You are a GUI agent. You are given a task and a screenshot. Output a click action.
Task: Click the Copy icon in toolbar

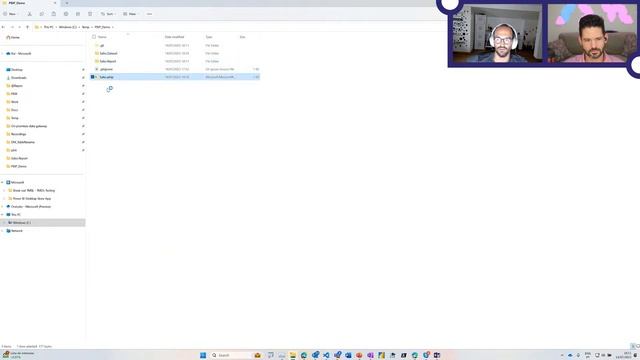coord(42,14)
